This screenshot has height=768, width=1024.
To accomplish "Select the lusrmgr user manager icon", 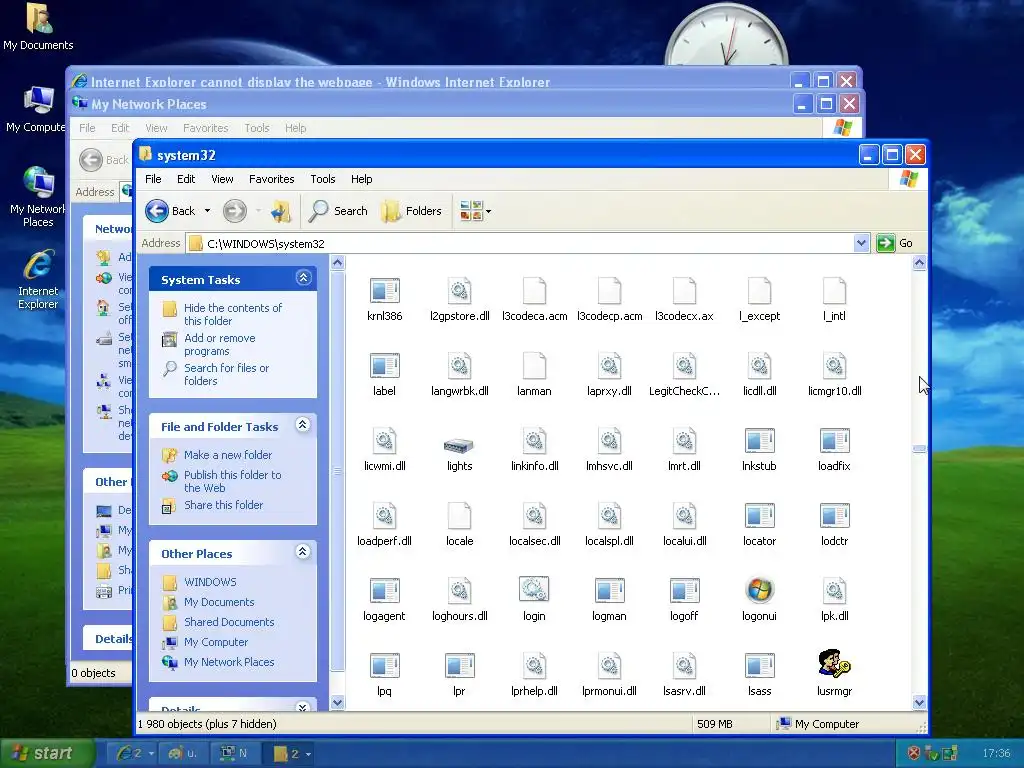I will click(834, 664).
